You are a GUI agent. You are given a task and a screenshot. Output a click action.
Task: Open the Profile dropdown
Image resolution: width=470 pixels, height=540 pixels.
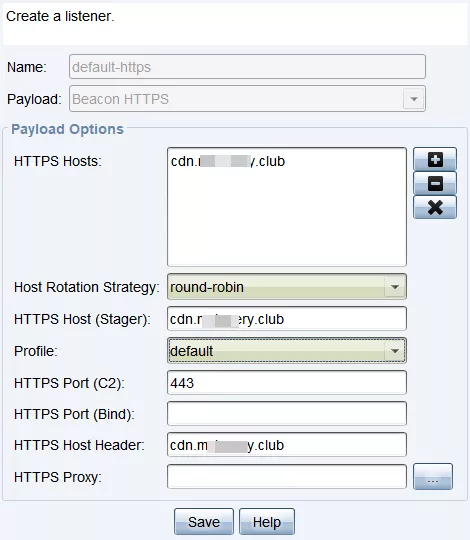click(287, 351)
